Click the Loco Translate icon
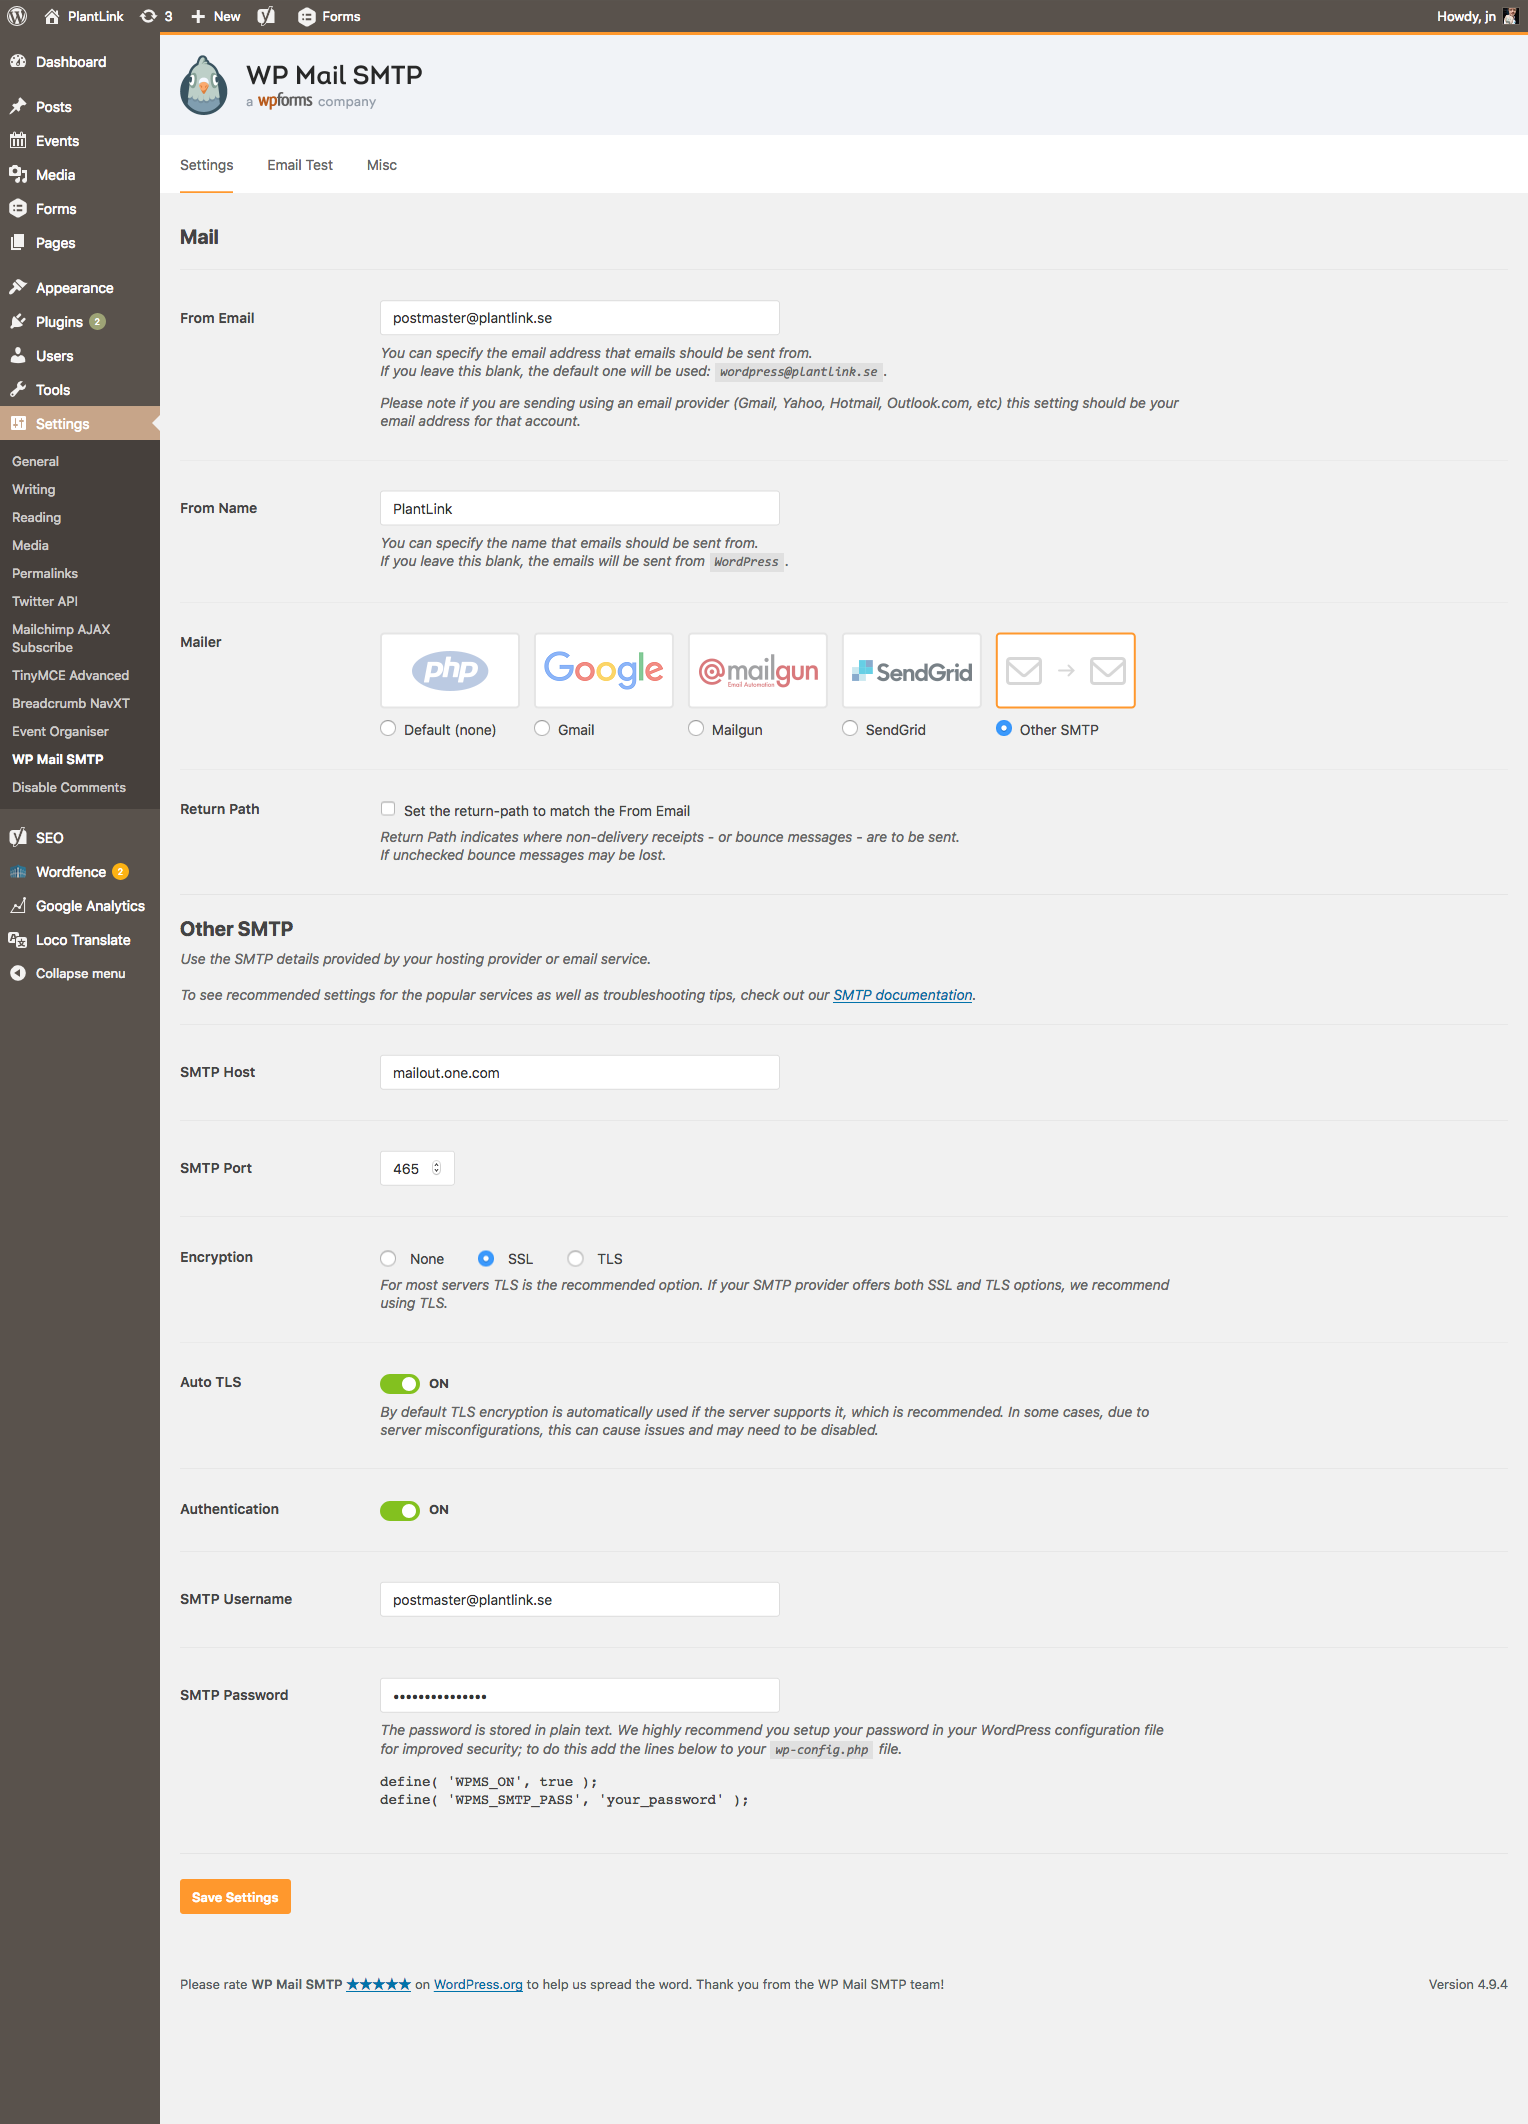 coord(18,939)
